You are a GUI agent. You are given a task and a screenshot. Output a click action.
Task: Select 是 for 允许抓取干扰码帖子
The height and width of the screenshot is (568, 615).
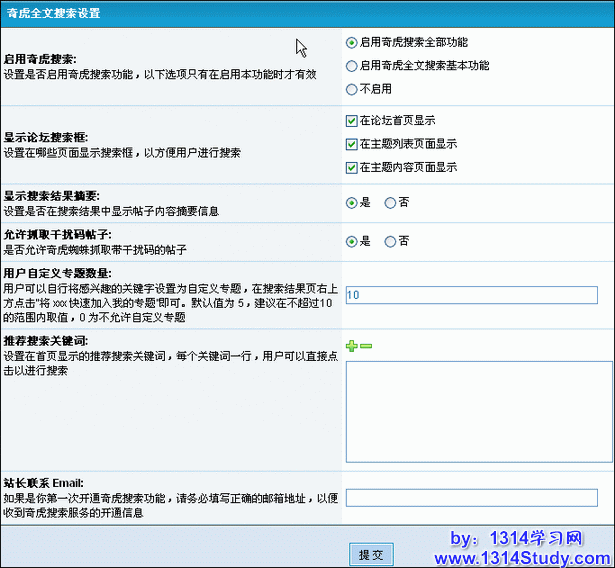(x=351, y=241)
